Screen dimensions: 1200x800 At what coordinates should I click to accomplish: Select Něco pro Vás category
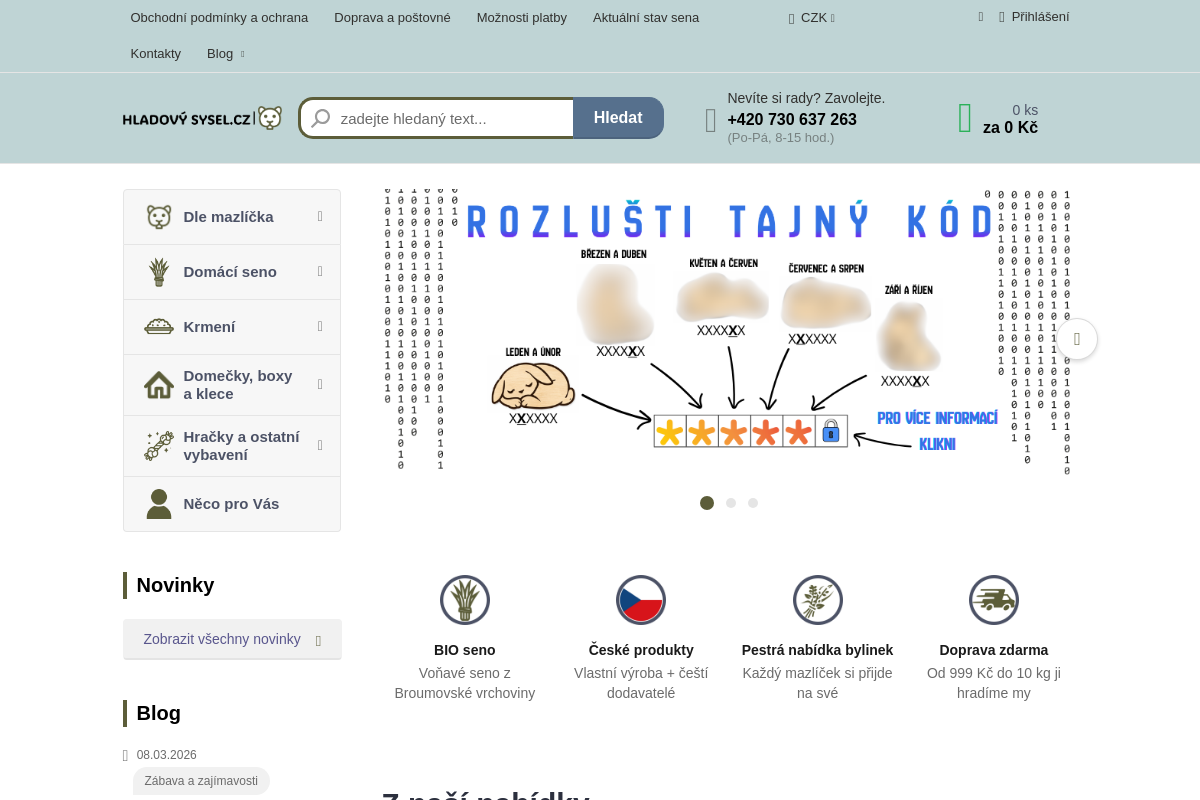pyautogui.click(x=232, y=504)
